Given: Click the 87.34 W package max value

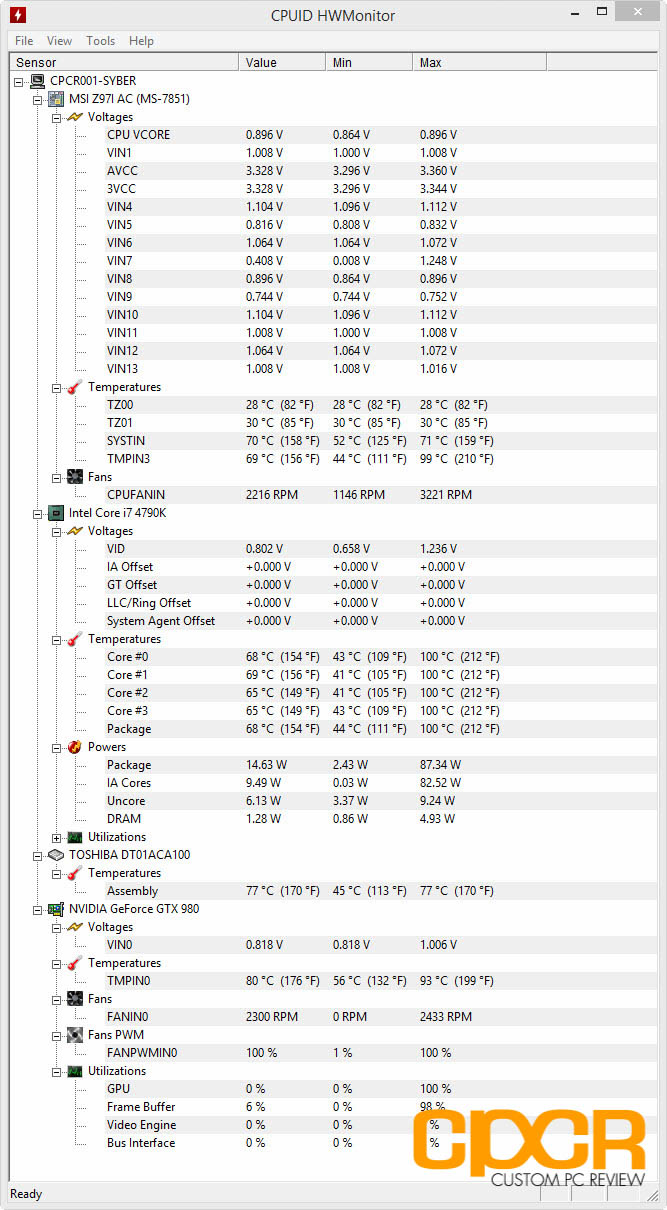Looking at the screenshot, I should (440, 765).
